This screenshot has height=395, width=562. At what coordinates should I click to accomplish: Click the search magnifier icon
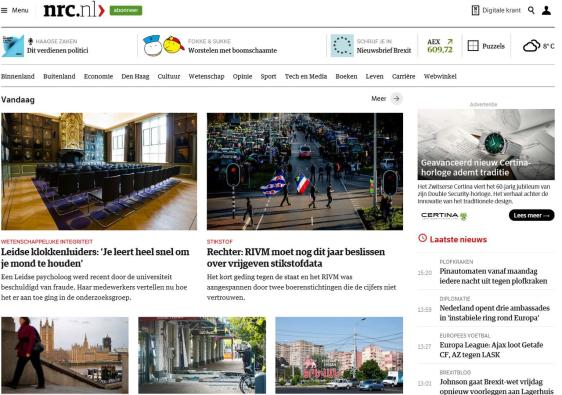[531, 10]
